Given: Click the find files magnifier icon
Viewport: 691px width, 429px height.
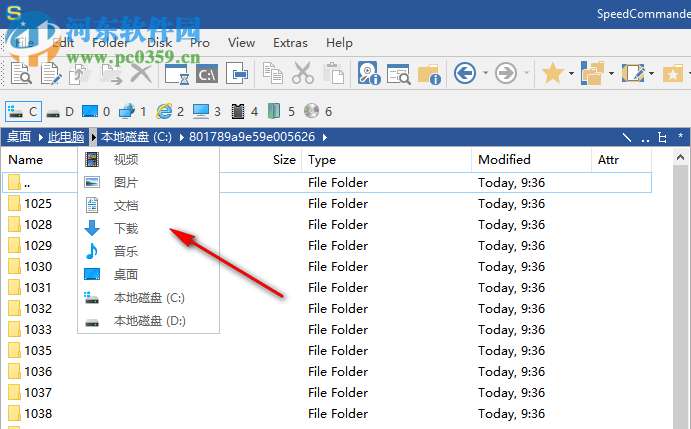Looking at the screenshot, I should (x=399, y=74).
